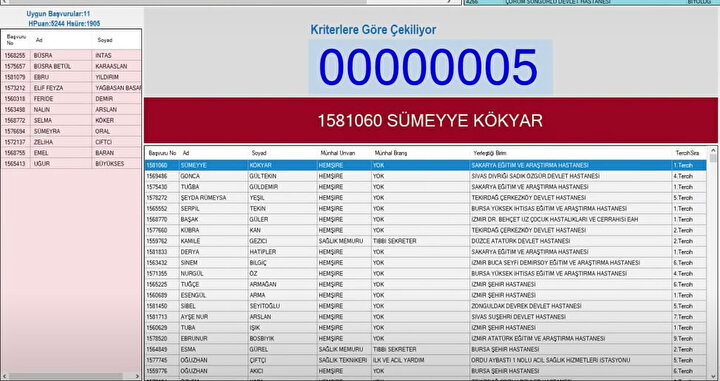Select the KAMİLE GEZİCİ row in results

[x=426, y=241]
